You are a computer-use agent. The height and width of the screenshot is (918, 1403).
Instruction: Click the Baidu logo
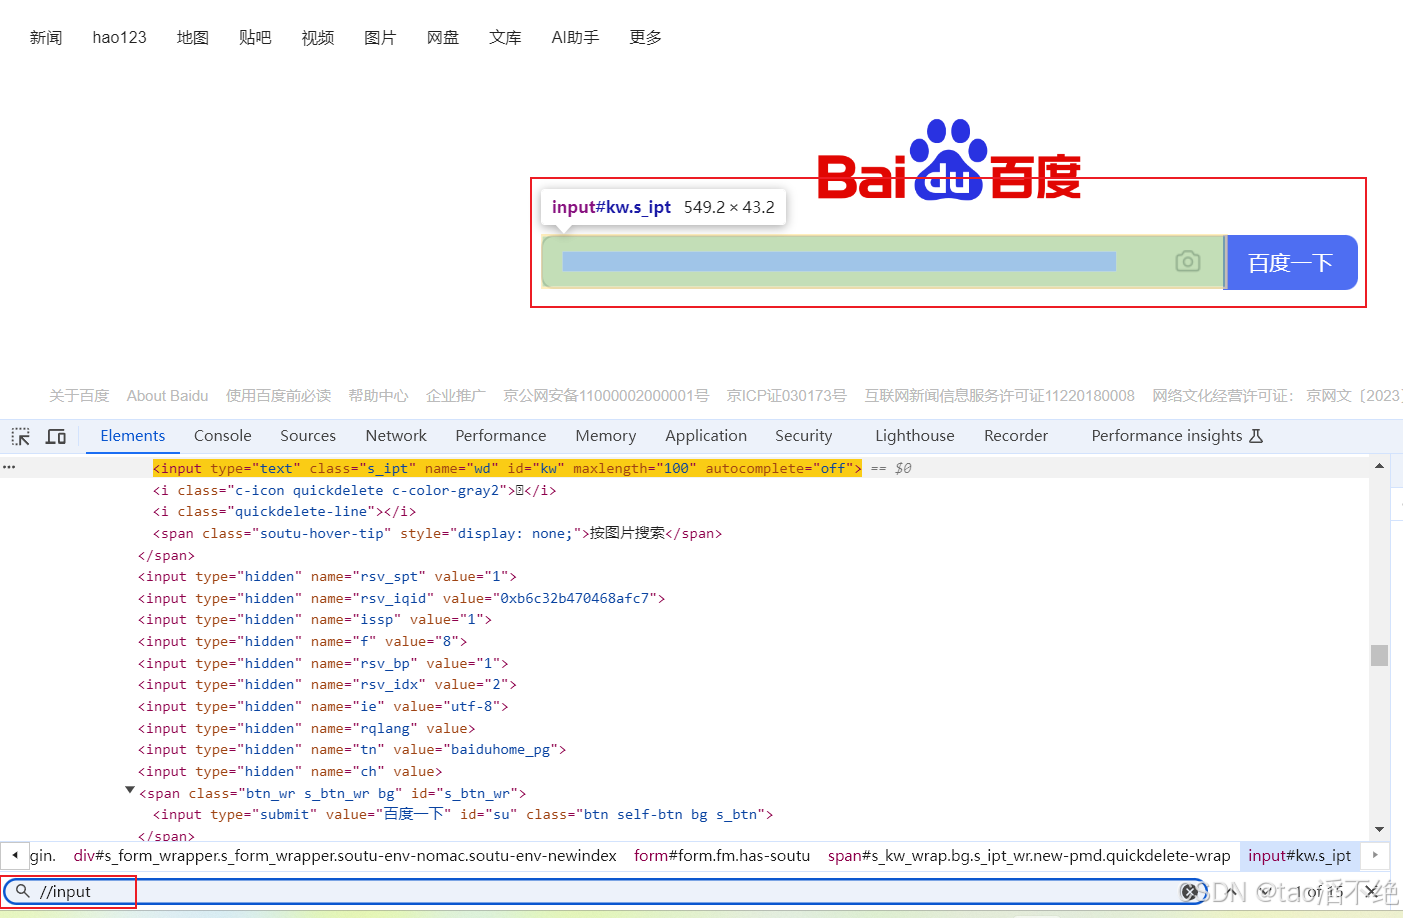pos(949,160)
